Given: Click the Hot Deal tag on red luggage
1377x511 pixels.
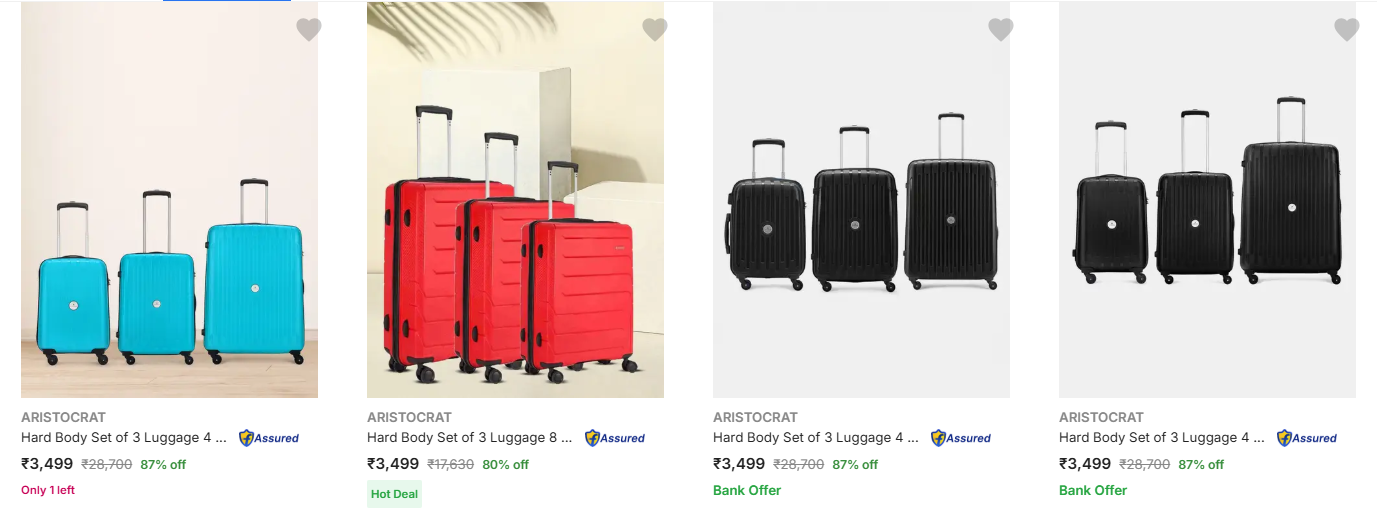Looking at the screenshot, I should coord(394,494).
